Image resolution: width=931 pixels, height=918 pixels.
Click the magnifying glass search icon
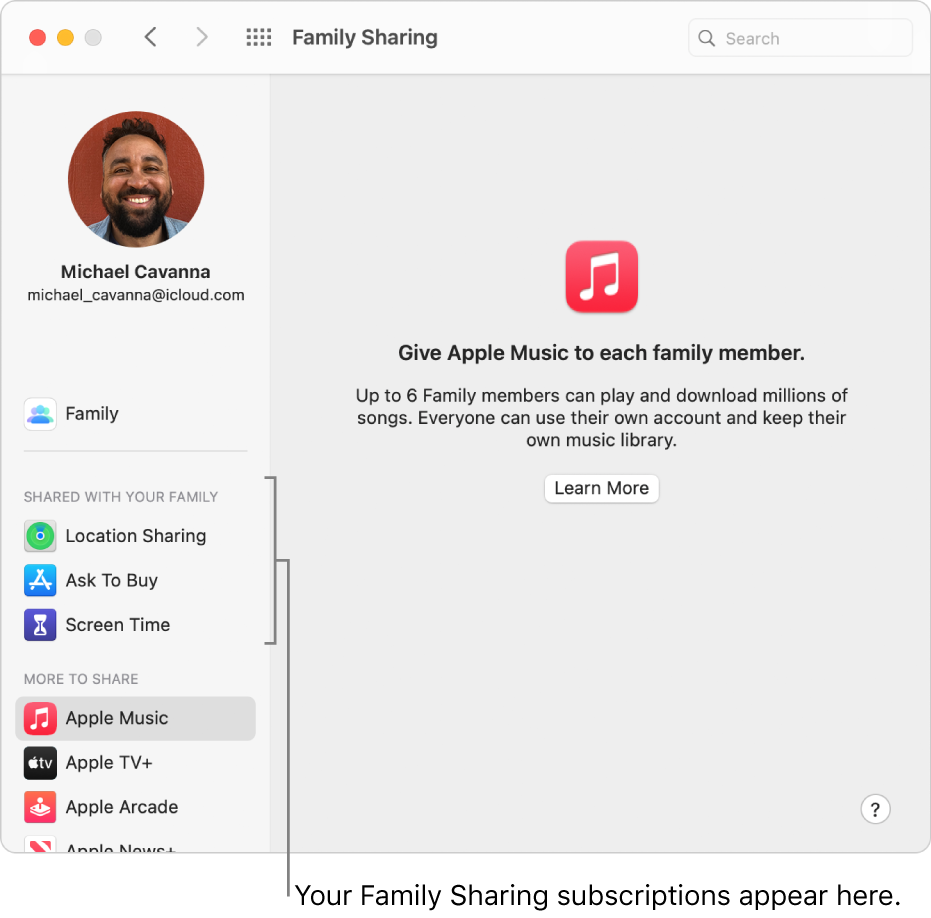coord(706,39)
